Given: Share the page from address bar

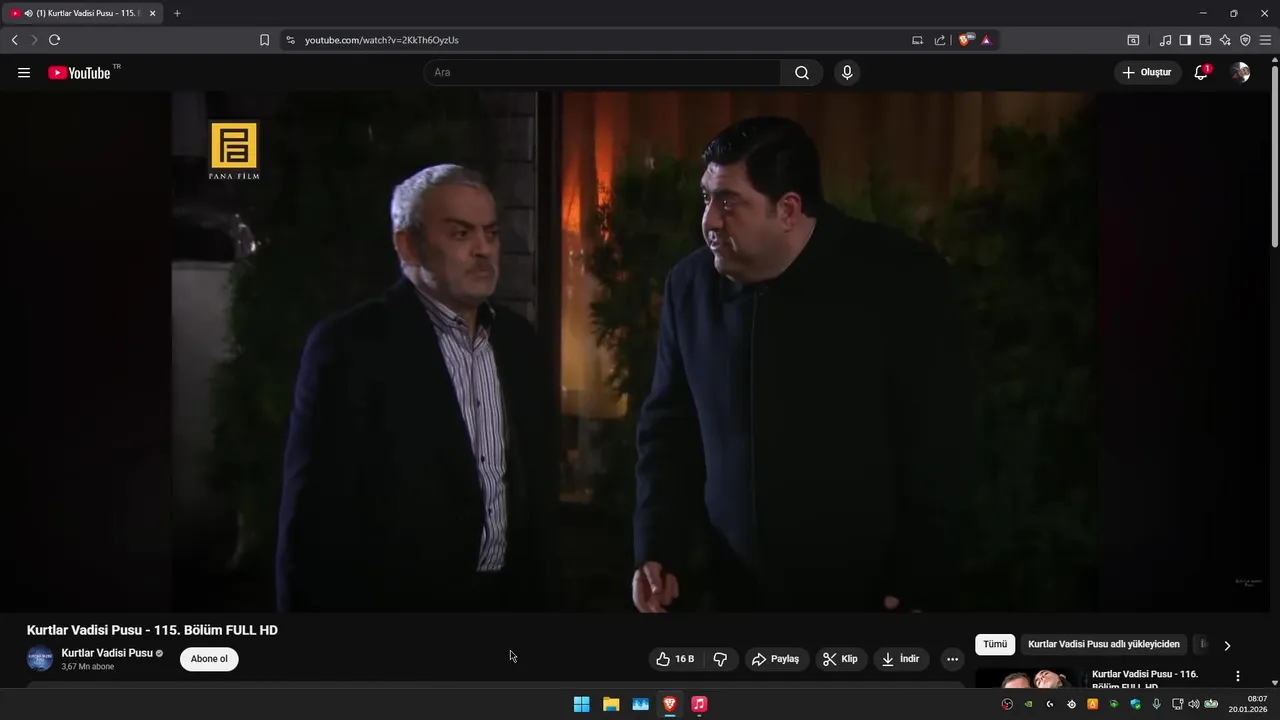Looking at the screenshot, I should click(x=940, y=40).
